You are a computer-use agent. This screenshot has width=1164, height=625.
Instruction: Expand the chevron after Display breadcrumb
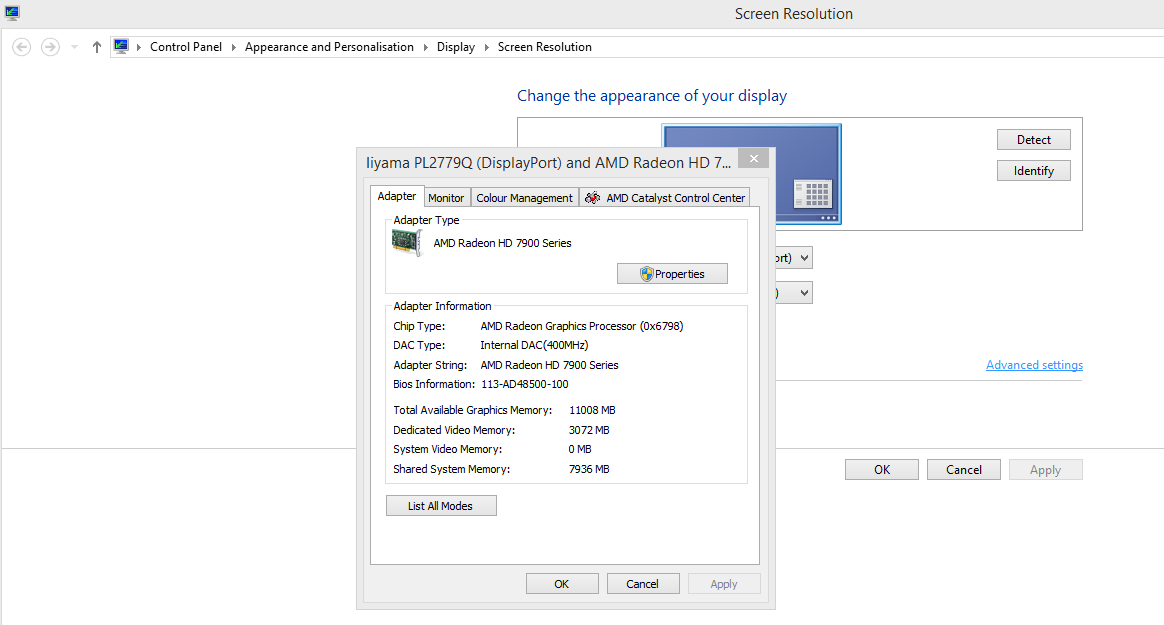coord(486,47)
